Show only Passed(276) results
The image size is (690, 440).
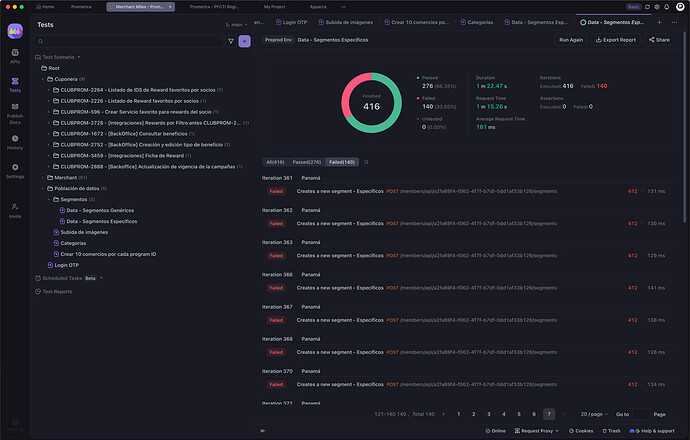(x=307, y=161)
